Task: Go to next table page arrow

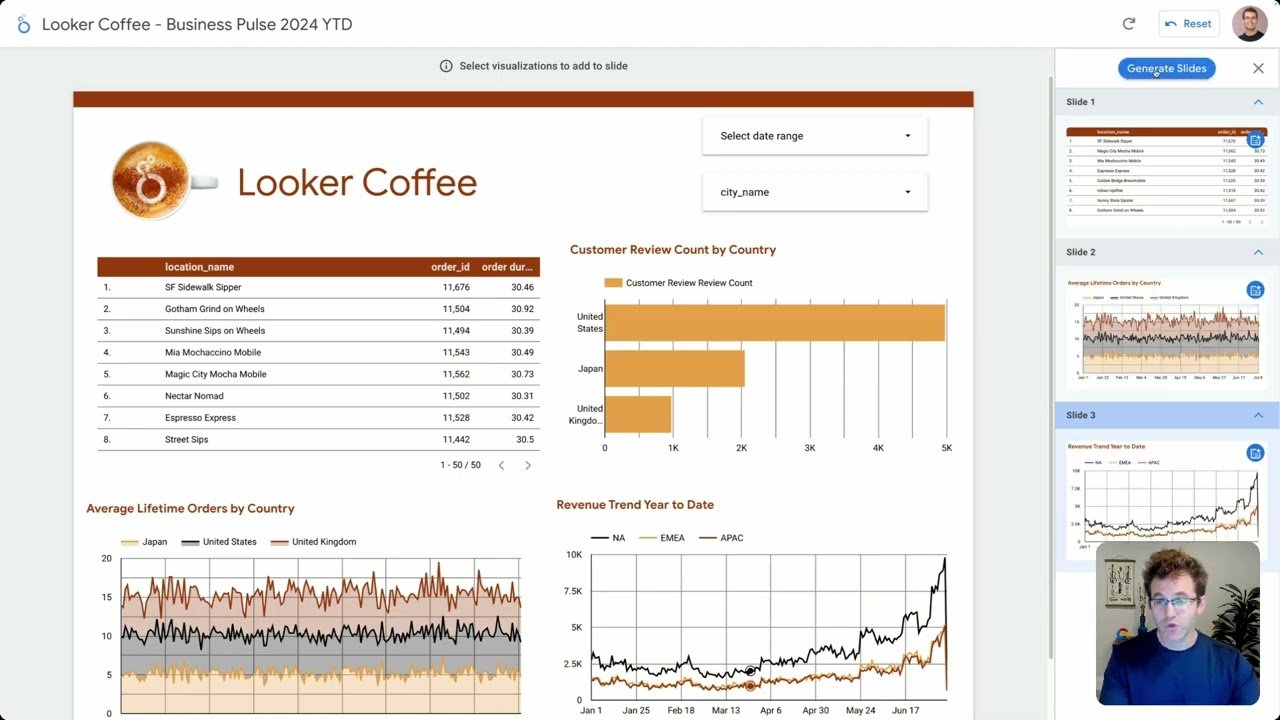Action: [x=528, y=465]
